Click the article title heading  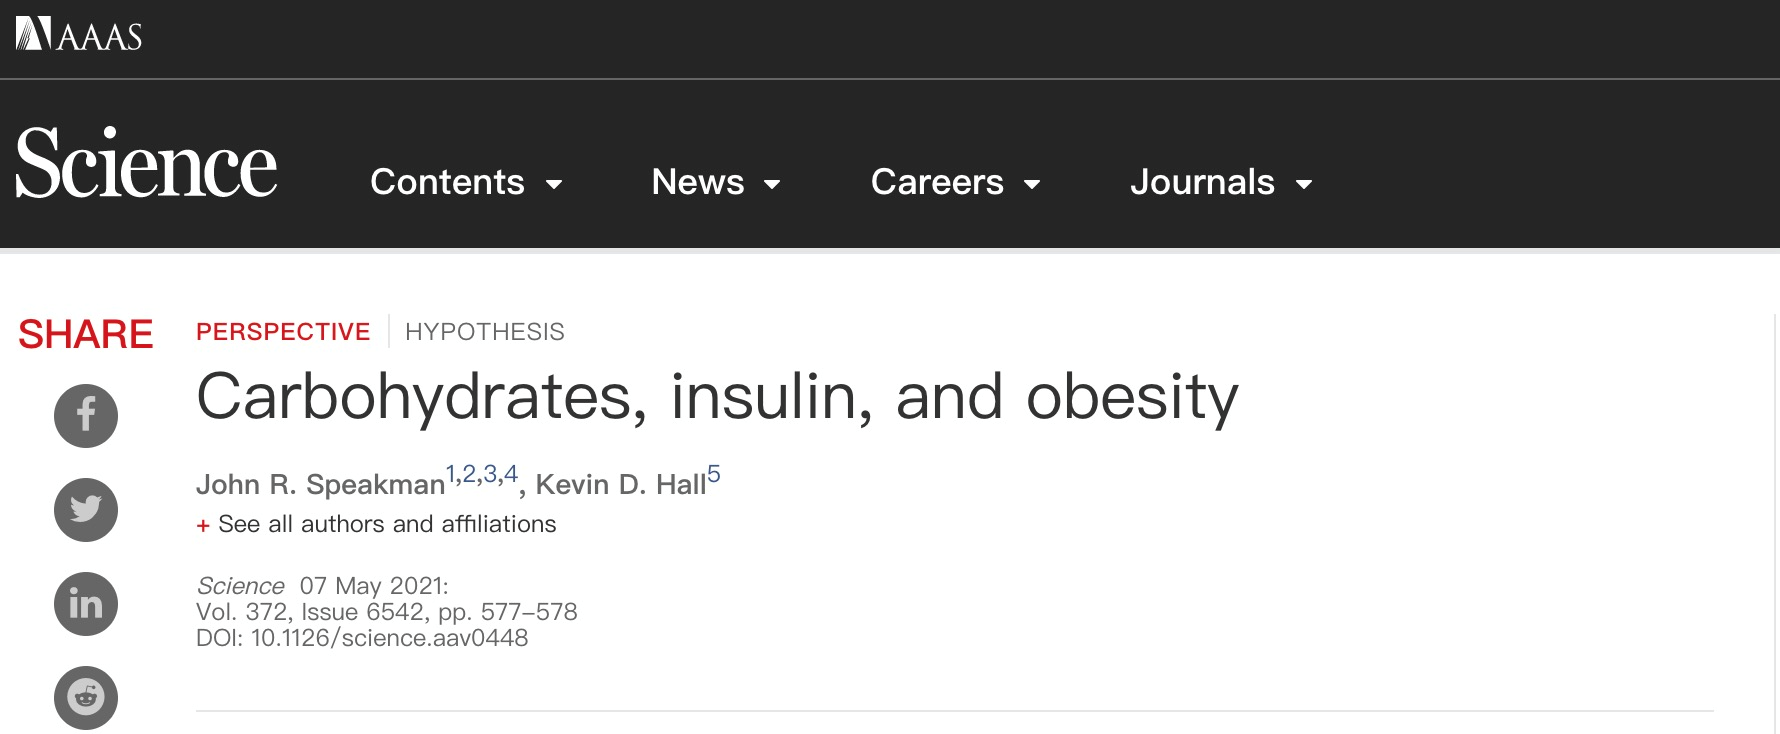click(717, 397)
